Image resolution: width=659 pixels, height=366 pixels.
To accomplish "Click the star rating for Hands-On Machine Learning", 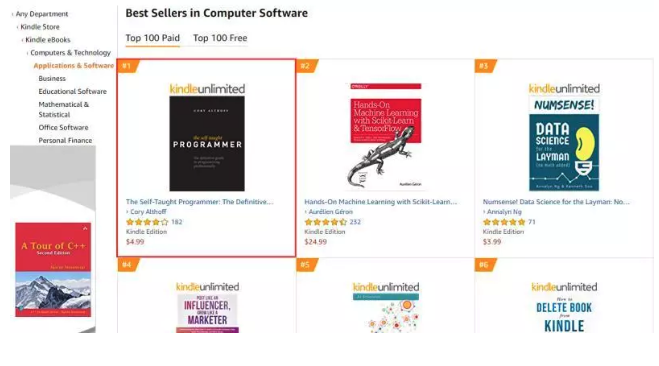I will point(325,222).
